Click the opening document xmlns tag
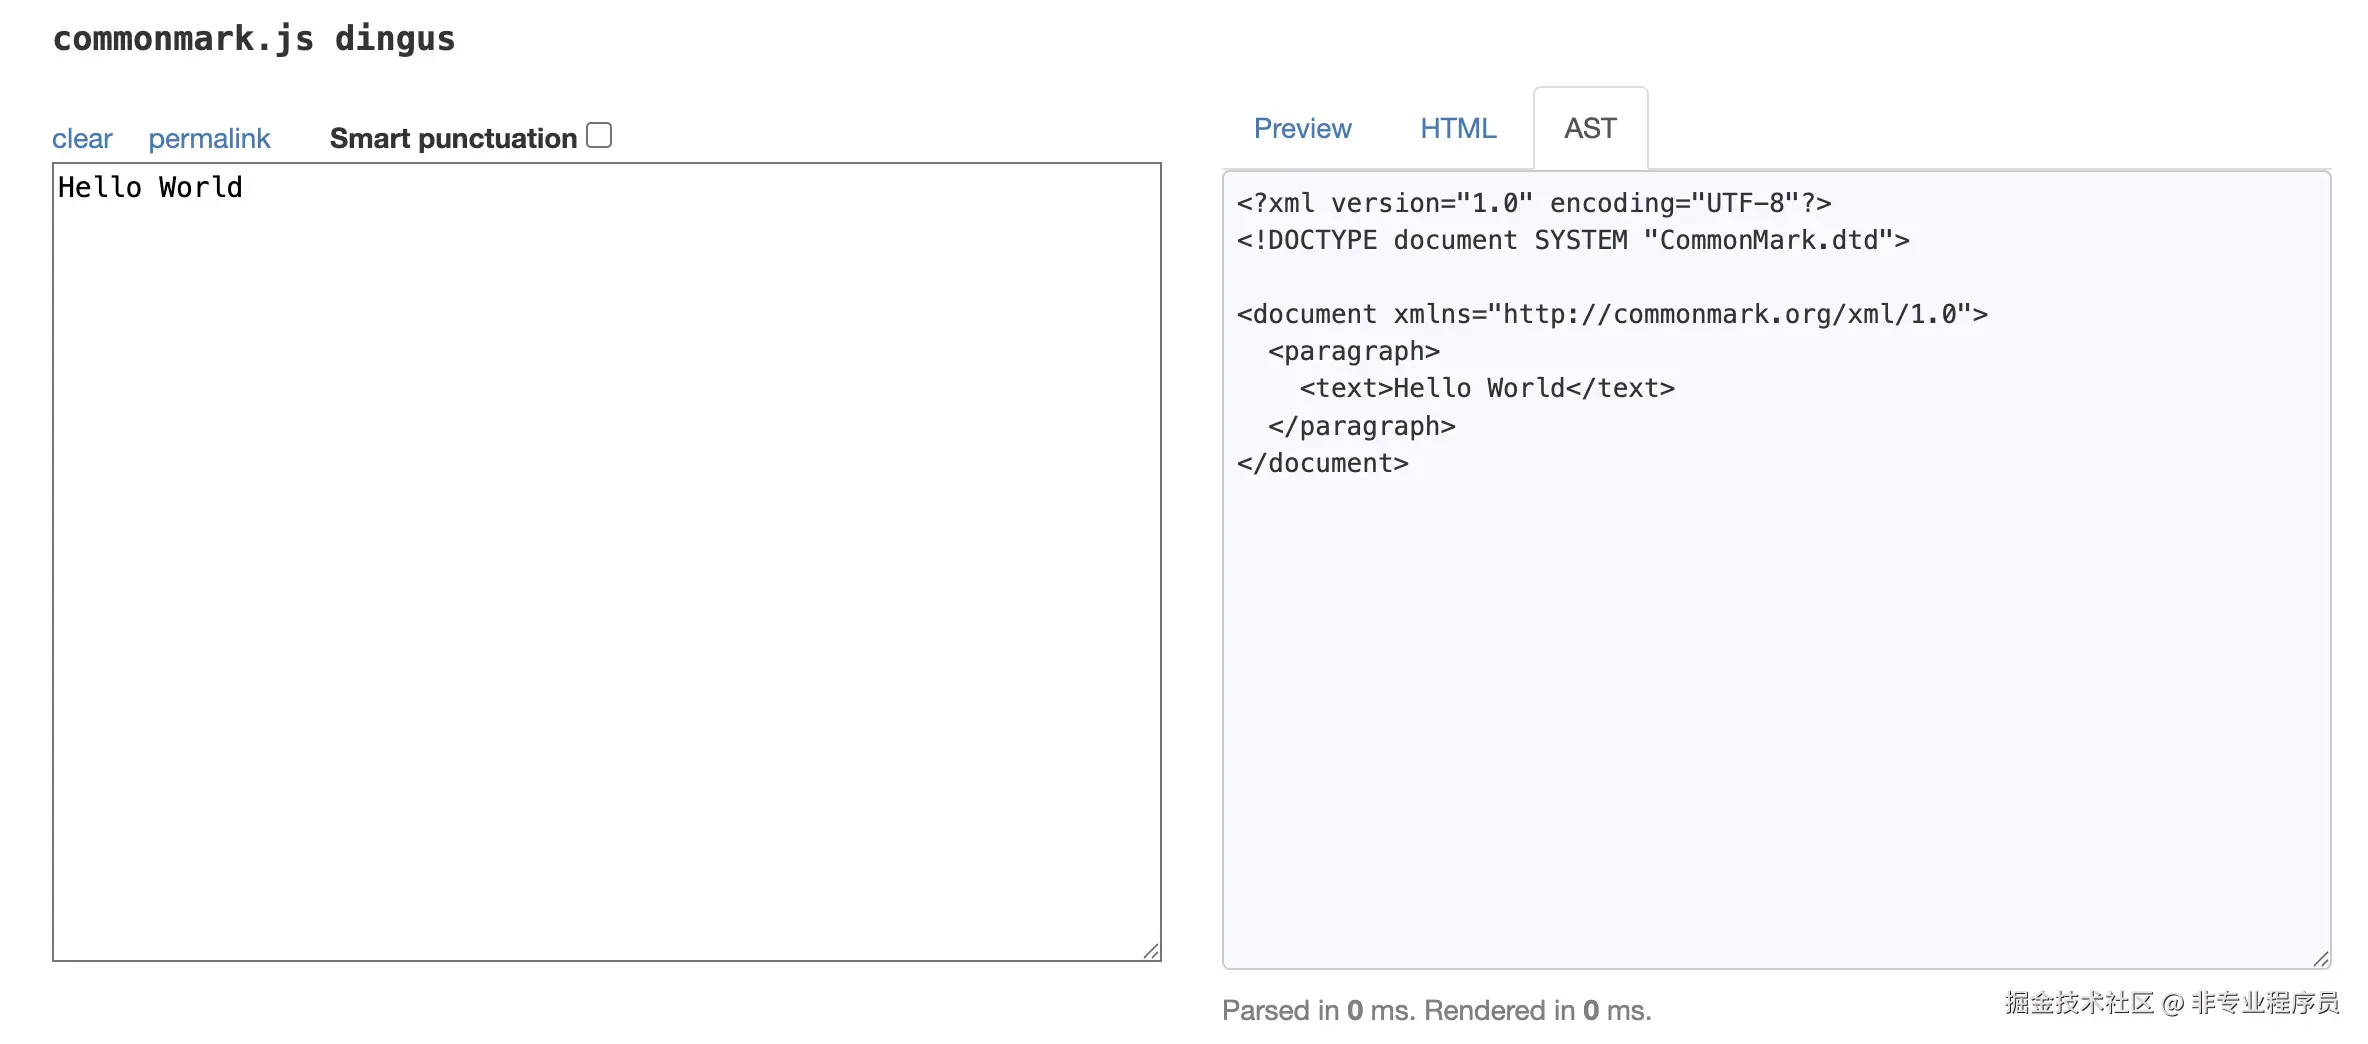 click(1611, 315)
